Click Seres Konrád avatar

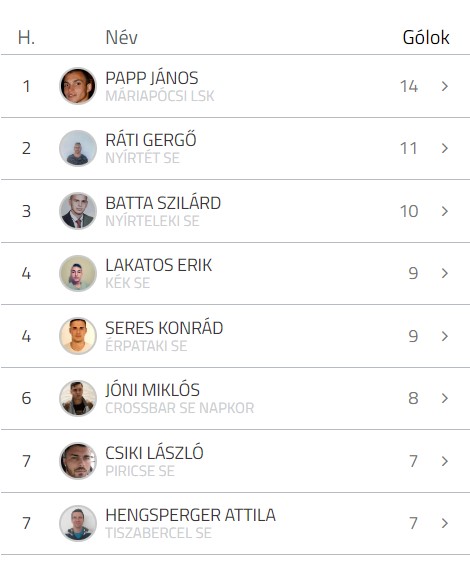click(78, 336)
